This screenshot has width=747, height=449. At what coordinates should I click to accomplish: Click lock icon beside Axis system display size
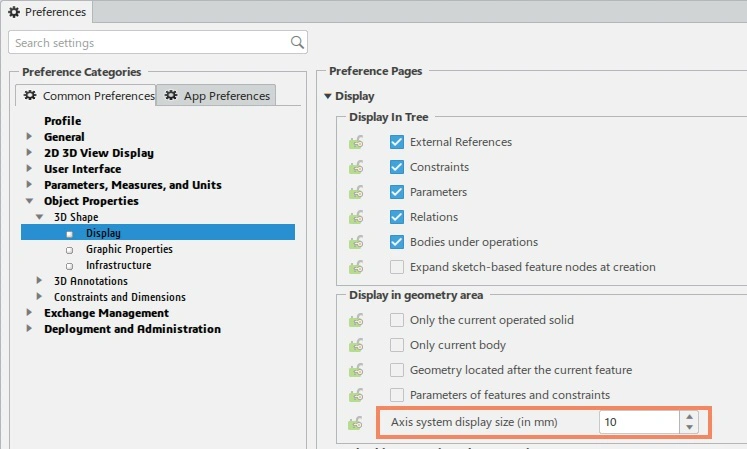355,422
